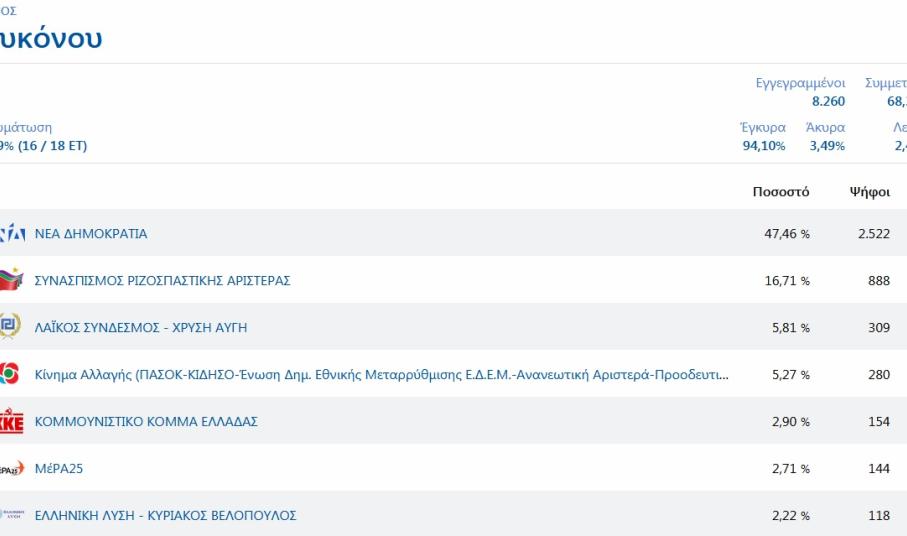The height and width of the screenshot is (536, 907).
Task: Click the Kinima Allagis sun logo
Action: 9,375
